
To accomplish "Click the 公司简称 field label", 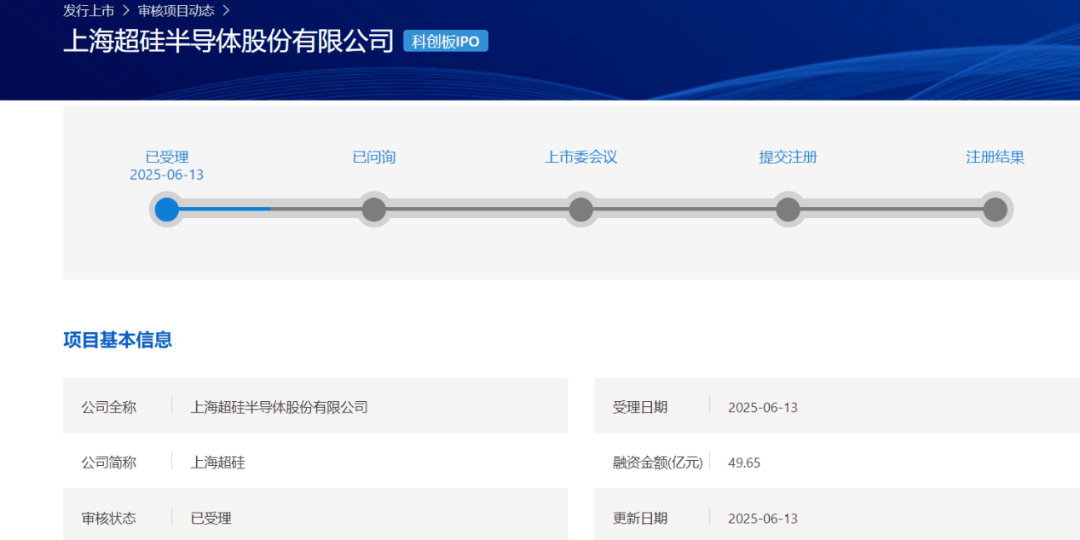I will tap(109, 462).
